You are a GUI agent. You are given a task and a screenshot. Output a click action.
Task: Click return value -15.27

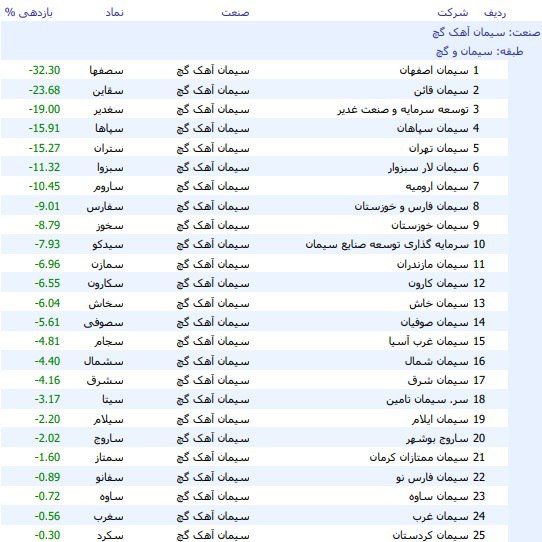tap(45, 148)
